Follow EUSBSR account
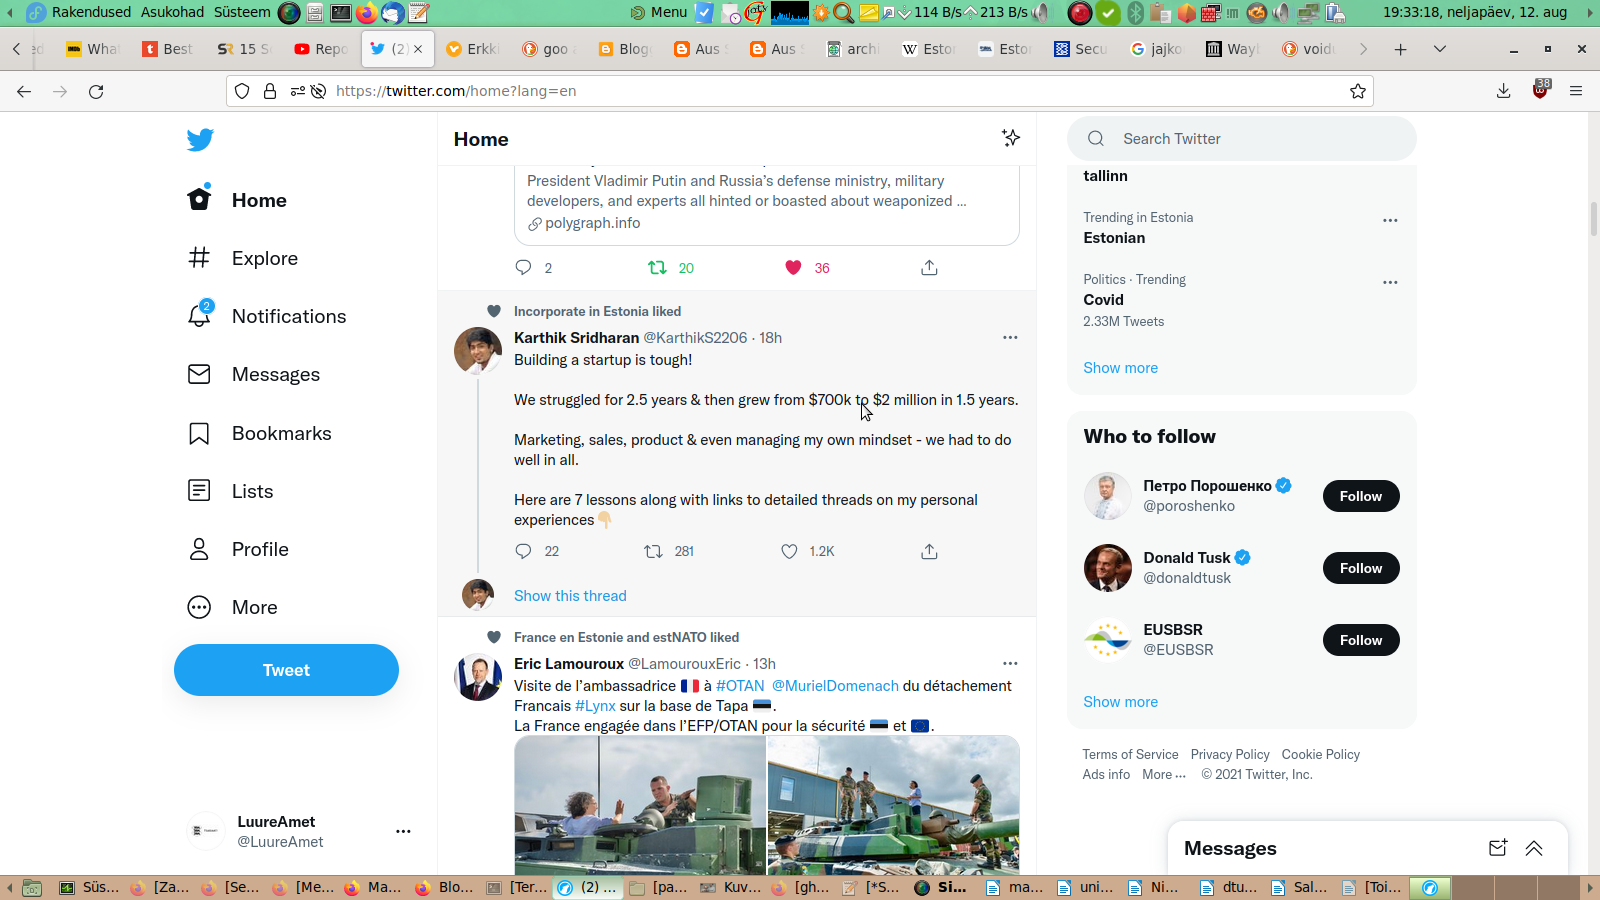The image size is (1600, 900). [1361, 640]
